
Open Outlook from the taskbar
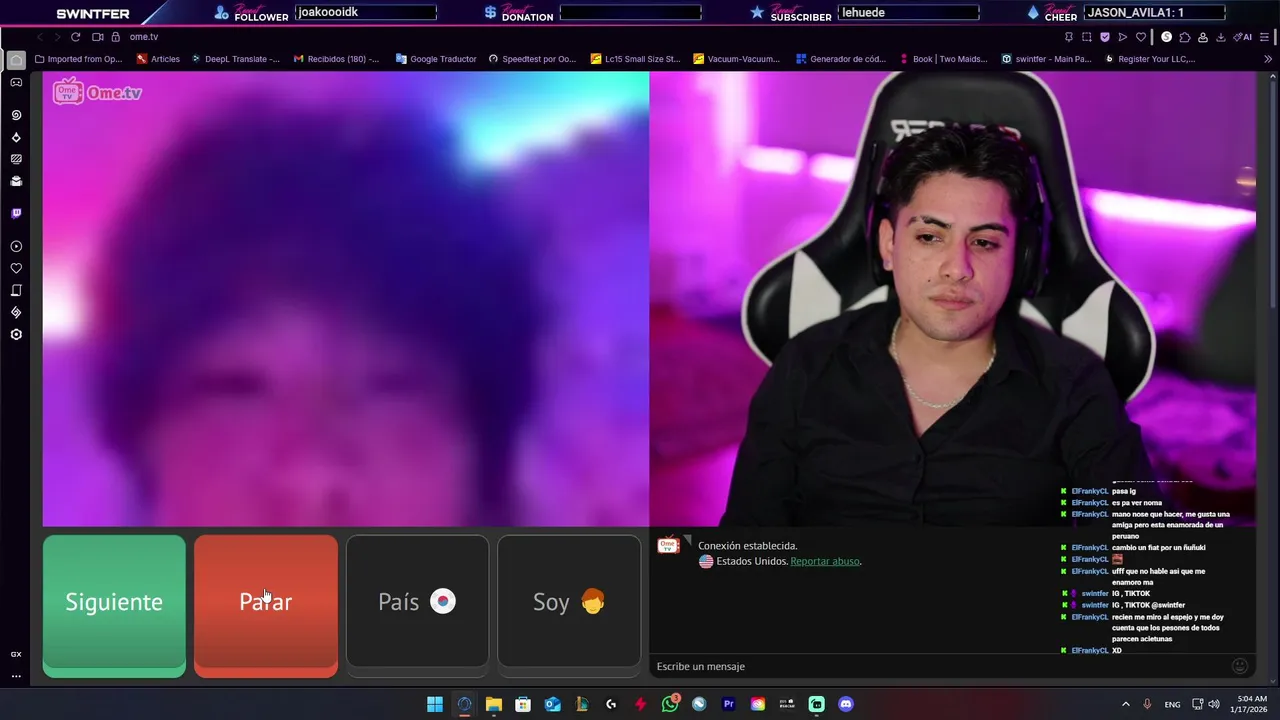coord(552,704)
